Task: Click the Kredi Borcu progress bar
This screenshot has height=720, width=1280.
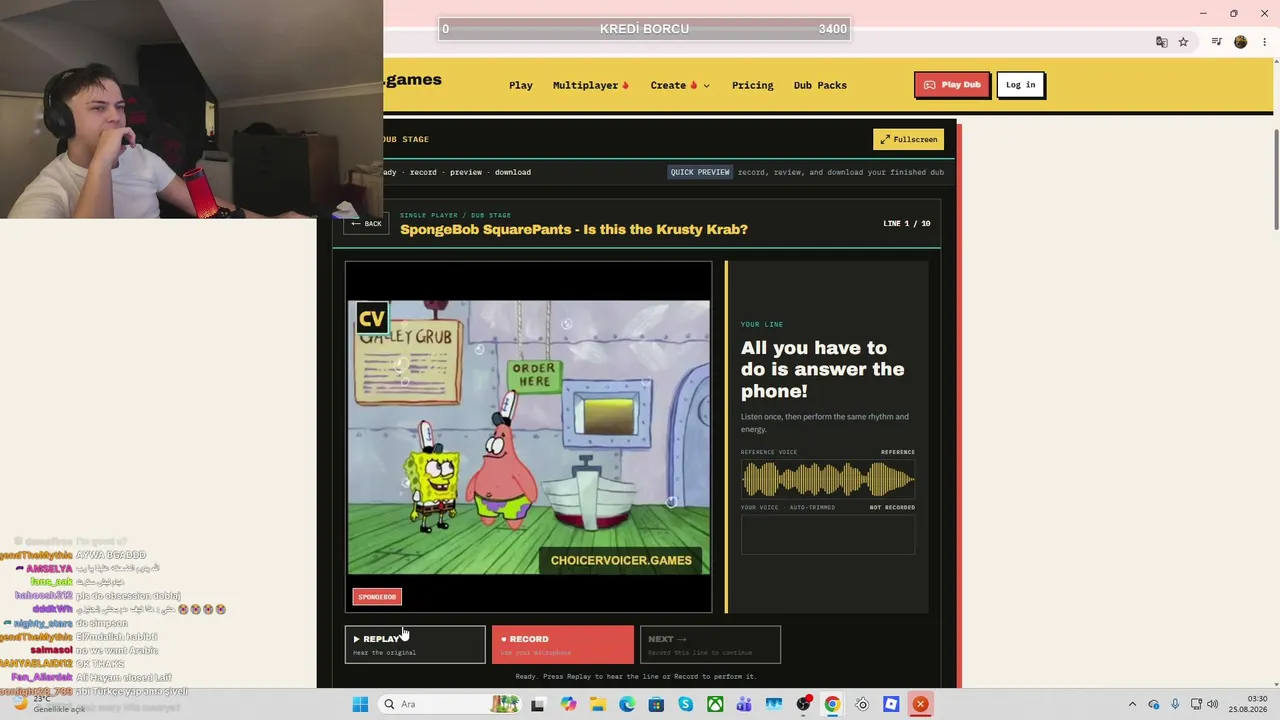Action: pos(645,29)
